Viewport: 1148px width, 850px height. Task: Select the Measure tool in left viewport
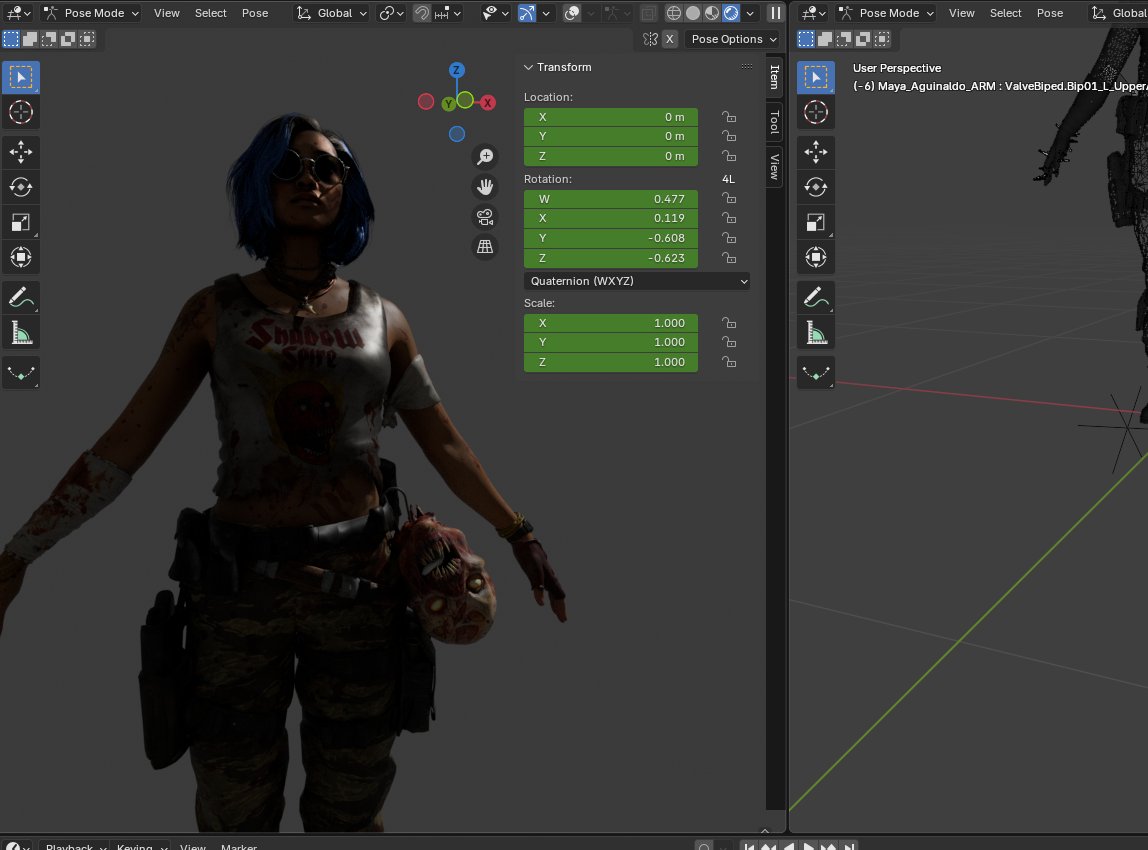tap(20, 333)
